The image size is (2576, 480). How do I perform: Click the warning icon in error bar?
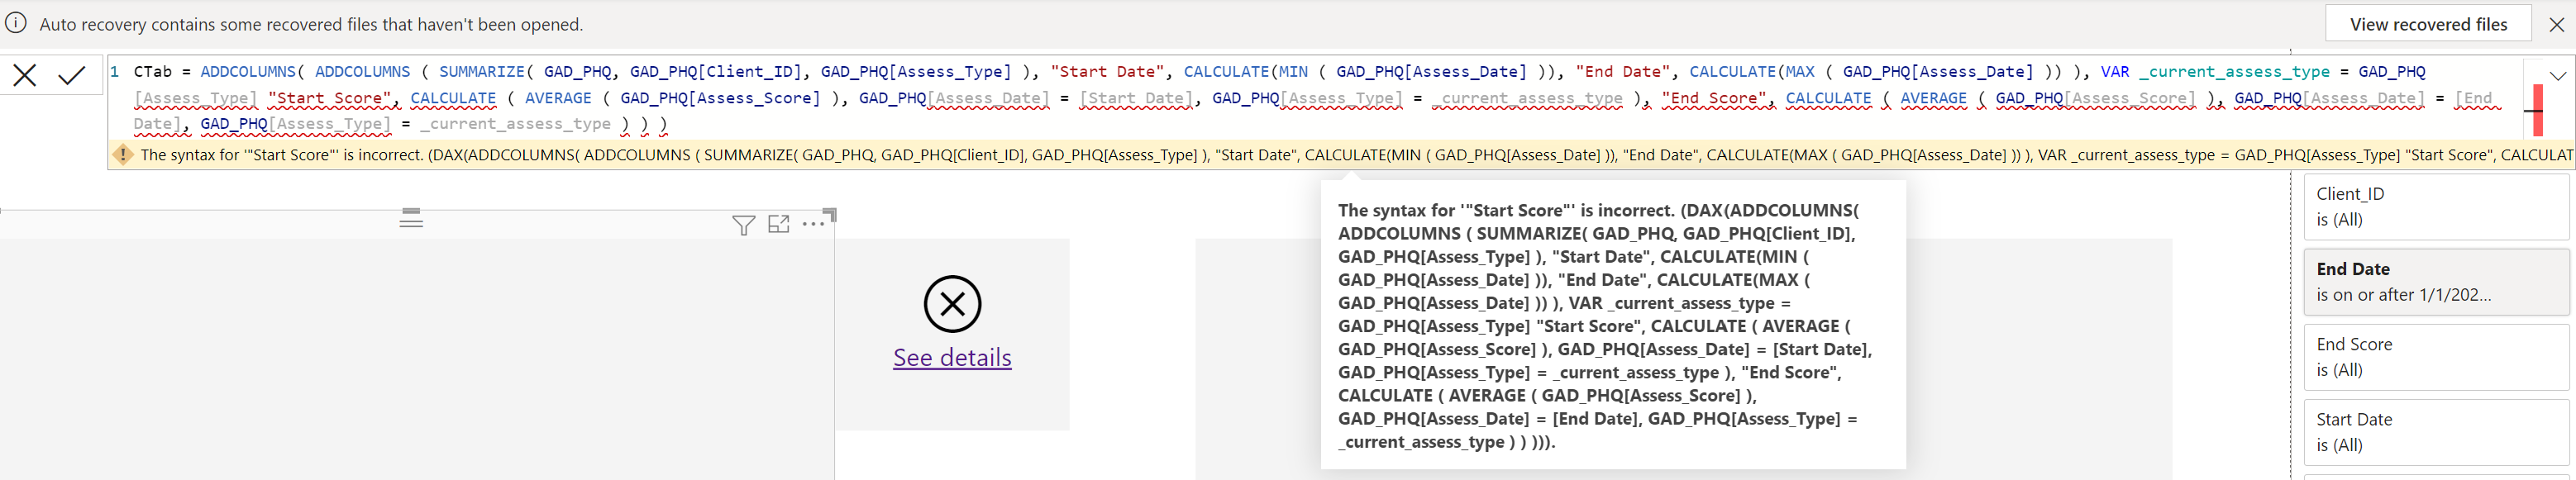coord(123,155)
